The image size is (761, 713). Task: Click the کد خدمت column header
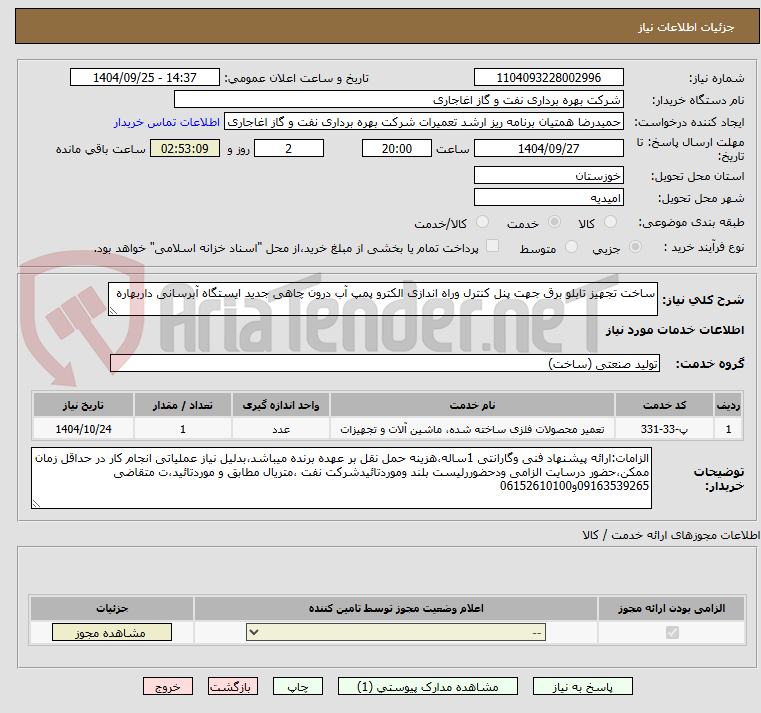[664, 405]
